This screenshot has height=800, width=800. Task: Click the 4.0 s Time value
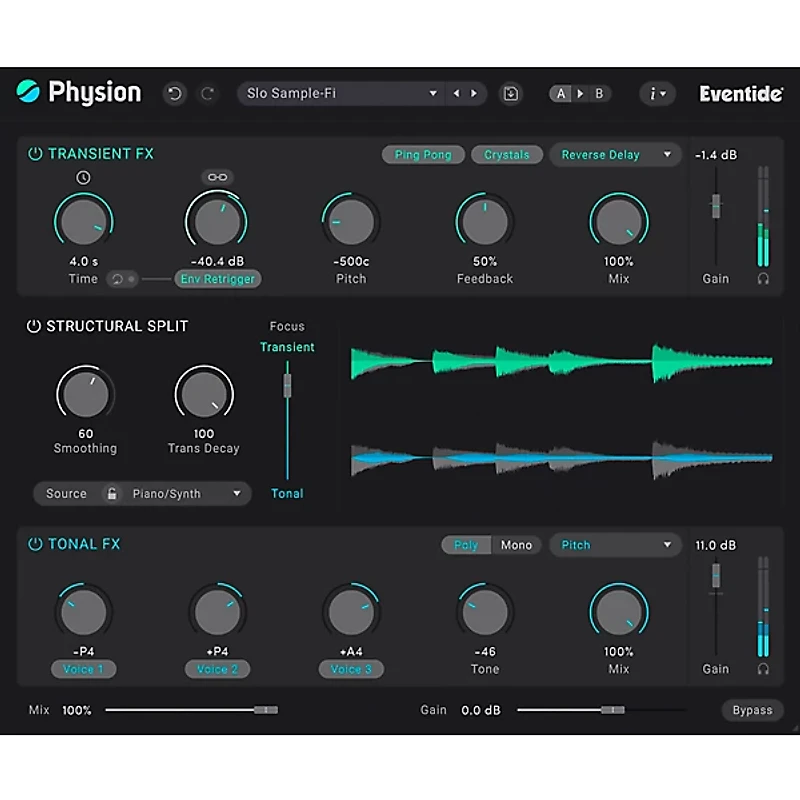[84, 261]
